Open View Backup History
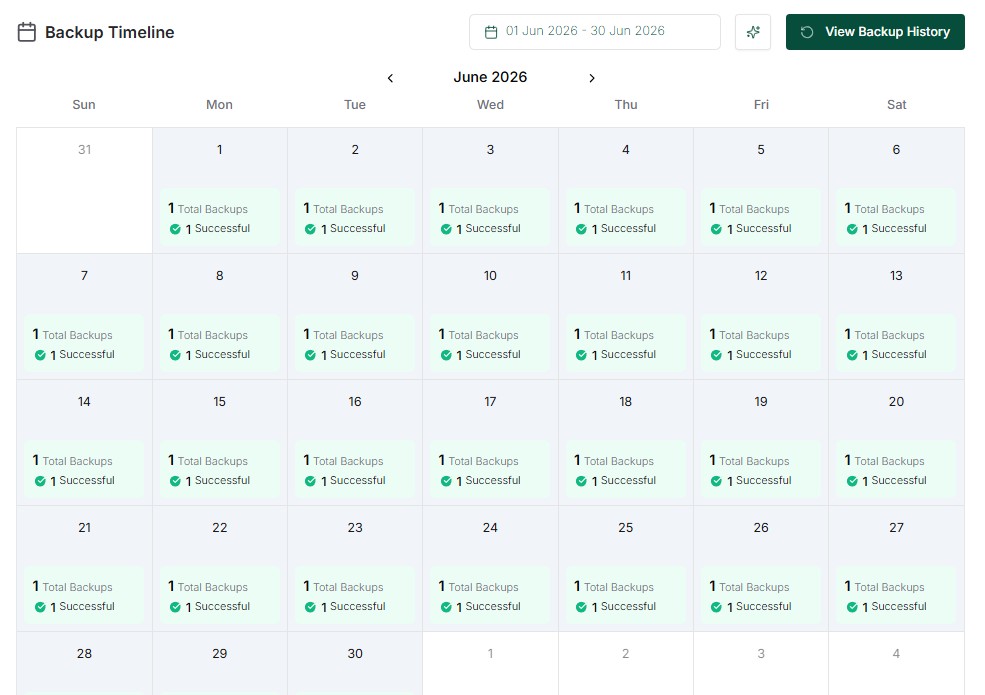 874,32
